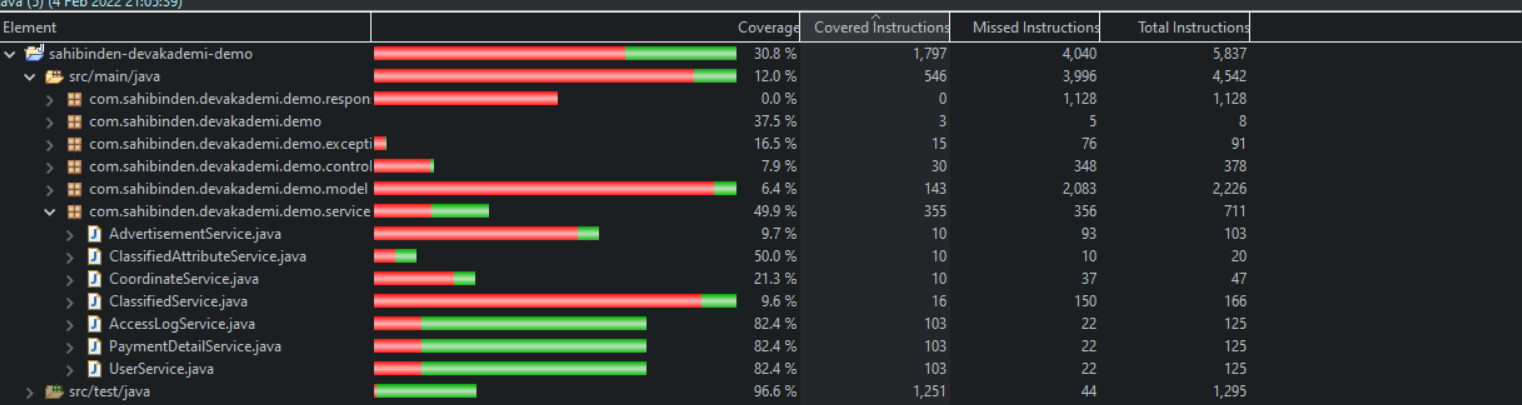Click the package icon for com.sahibinden.devakademi.demo.respon
The width and height of the screenshot is (1522, 405).
coord(74,99)
